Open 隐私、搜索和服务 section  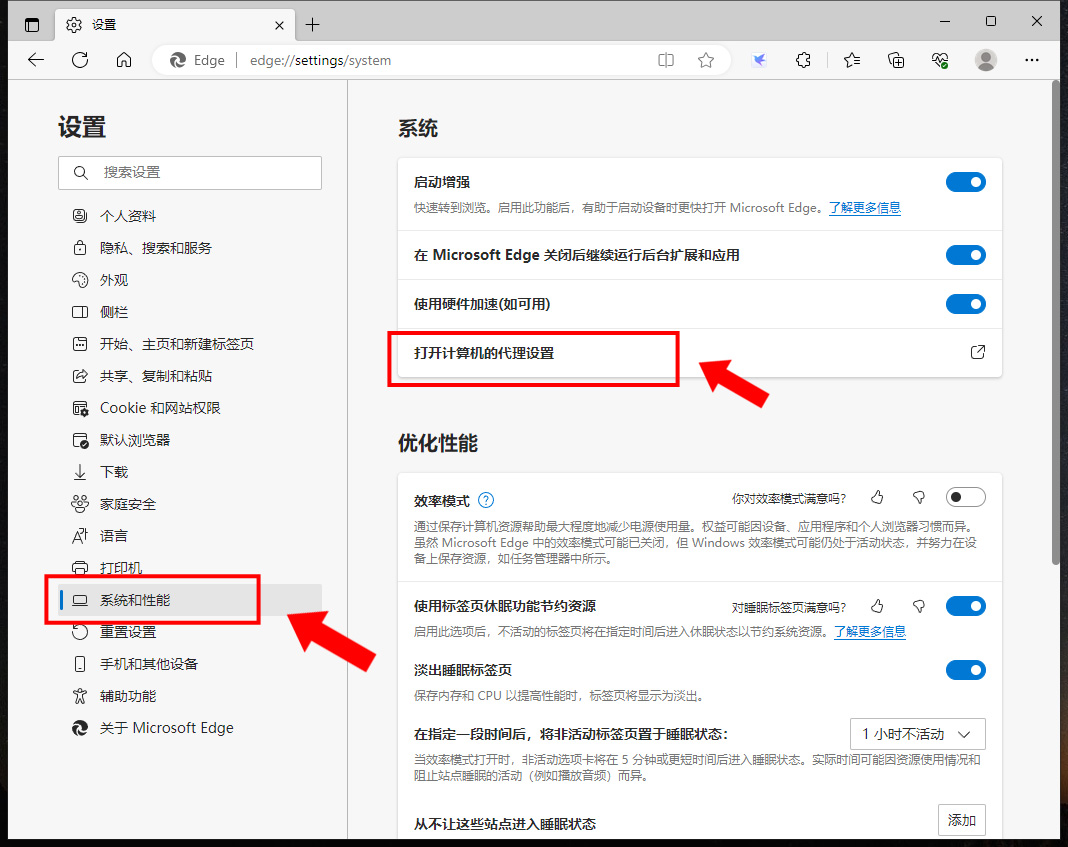pyautogui.click(x=189, y=248)
